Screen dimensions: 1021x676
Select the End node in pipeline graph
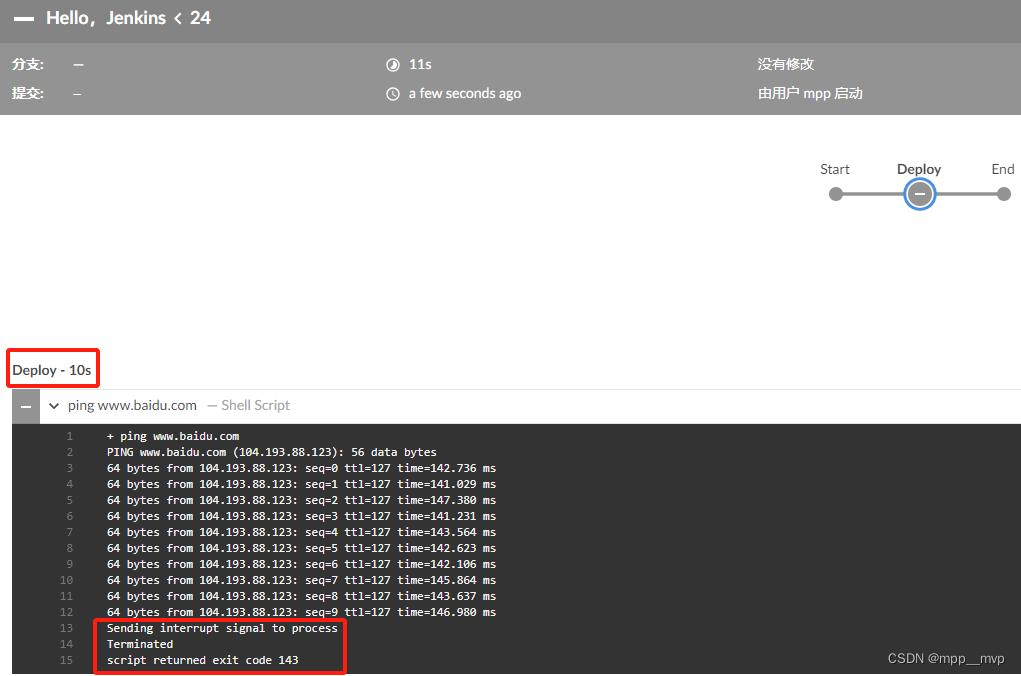(1003, 194)
